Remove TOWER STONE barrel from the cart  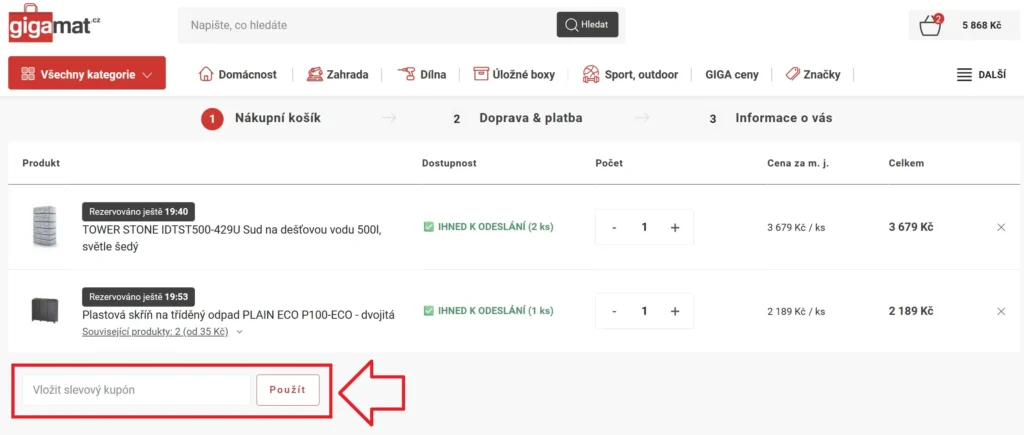pyautogui.click(x=1001, y=227)
